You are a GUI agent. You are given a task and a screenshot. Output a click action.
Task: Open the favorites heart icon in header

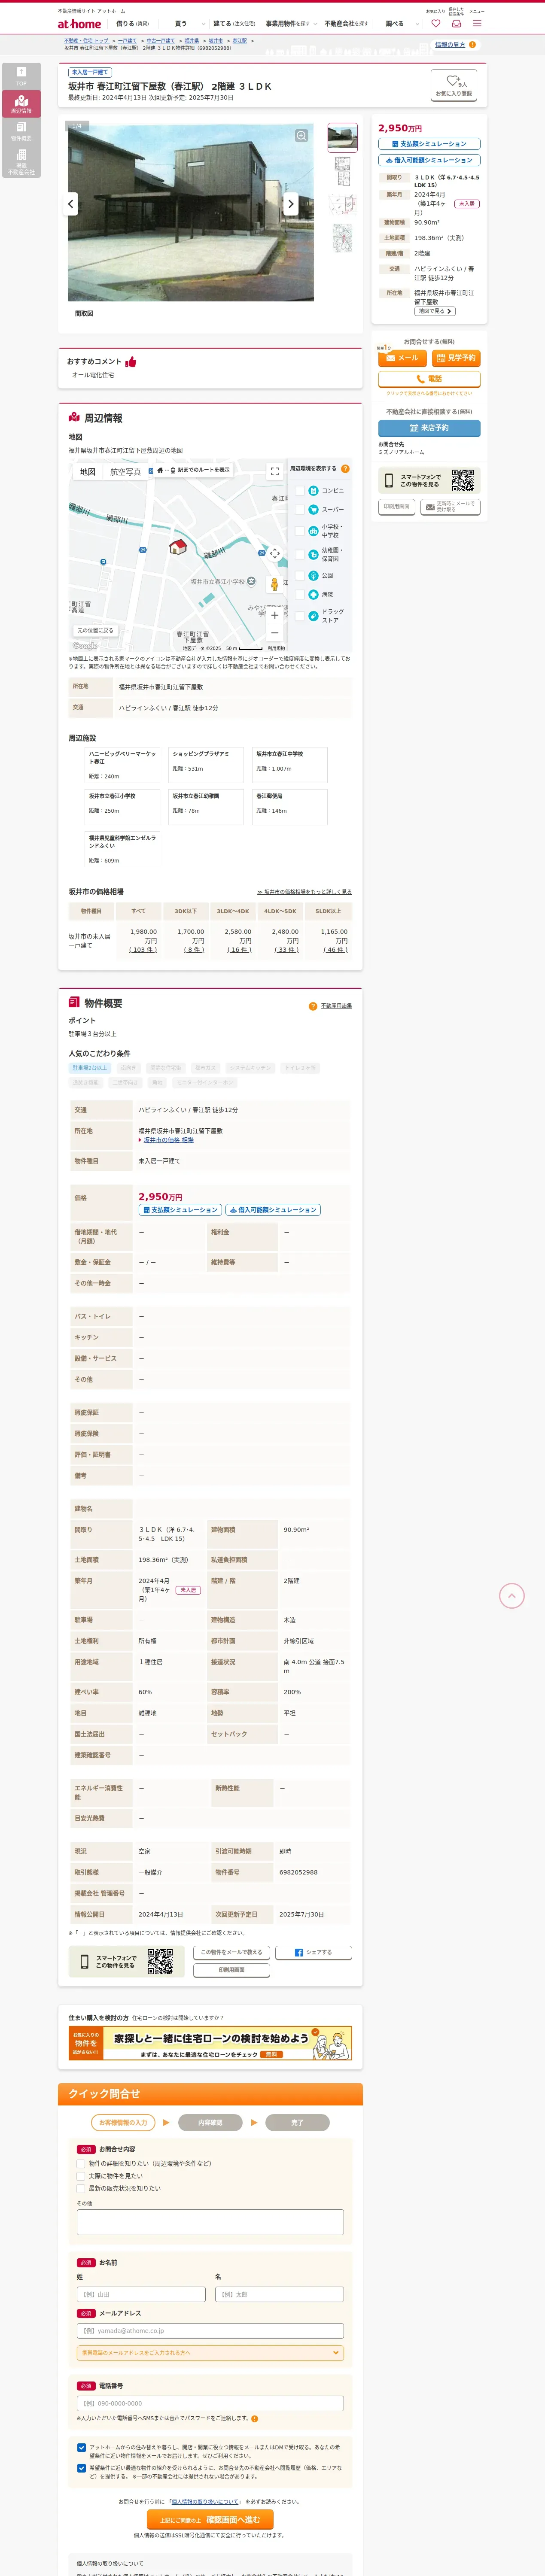[x=435, y=23]
